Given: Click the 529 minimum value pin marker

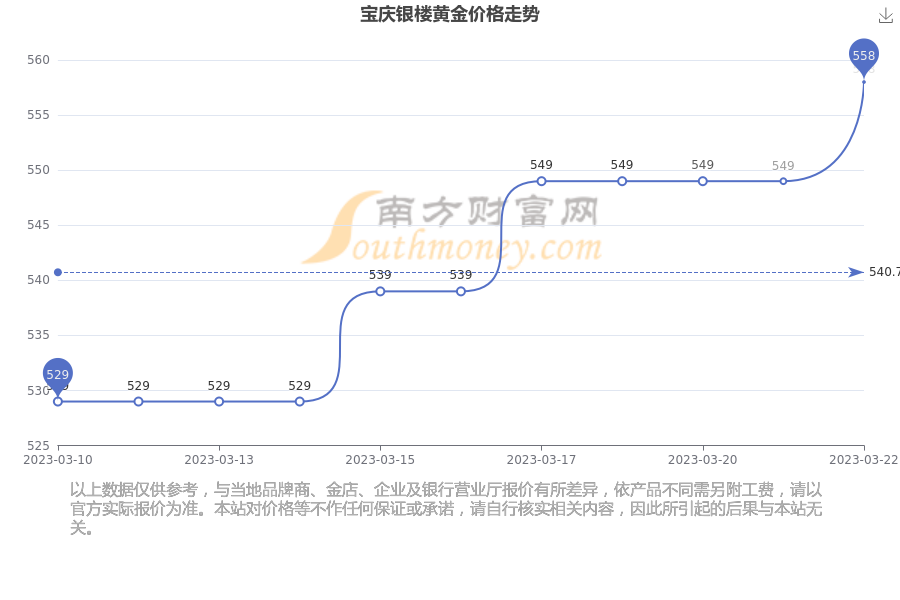Looking at the screenshot, I should 57,376.
